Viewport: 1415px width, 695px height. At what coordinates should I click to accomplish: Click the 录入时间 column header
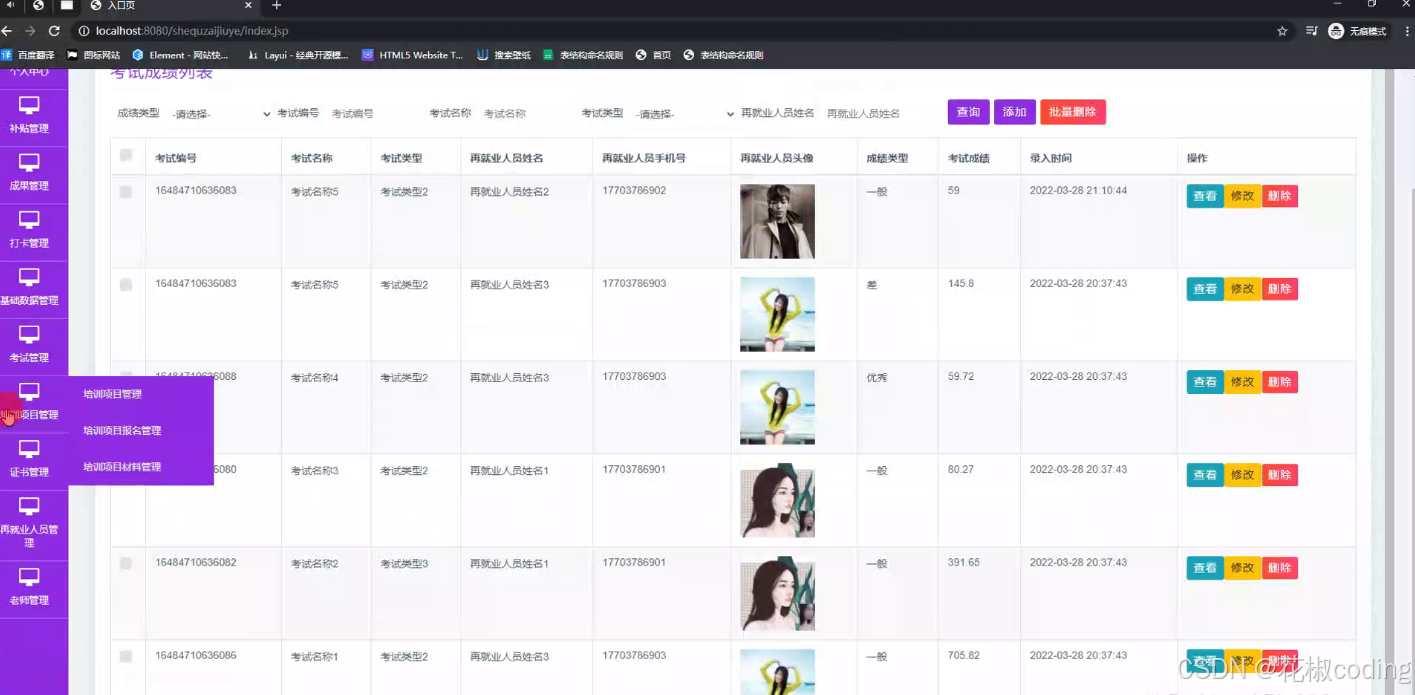coord(1051,159)
